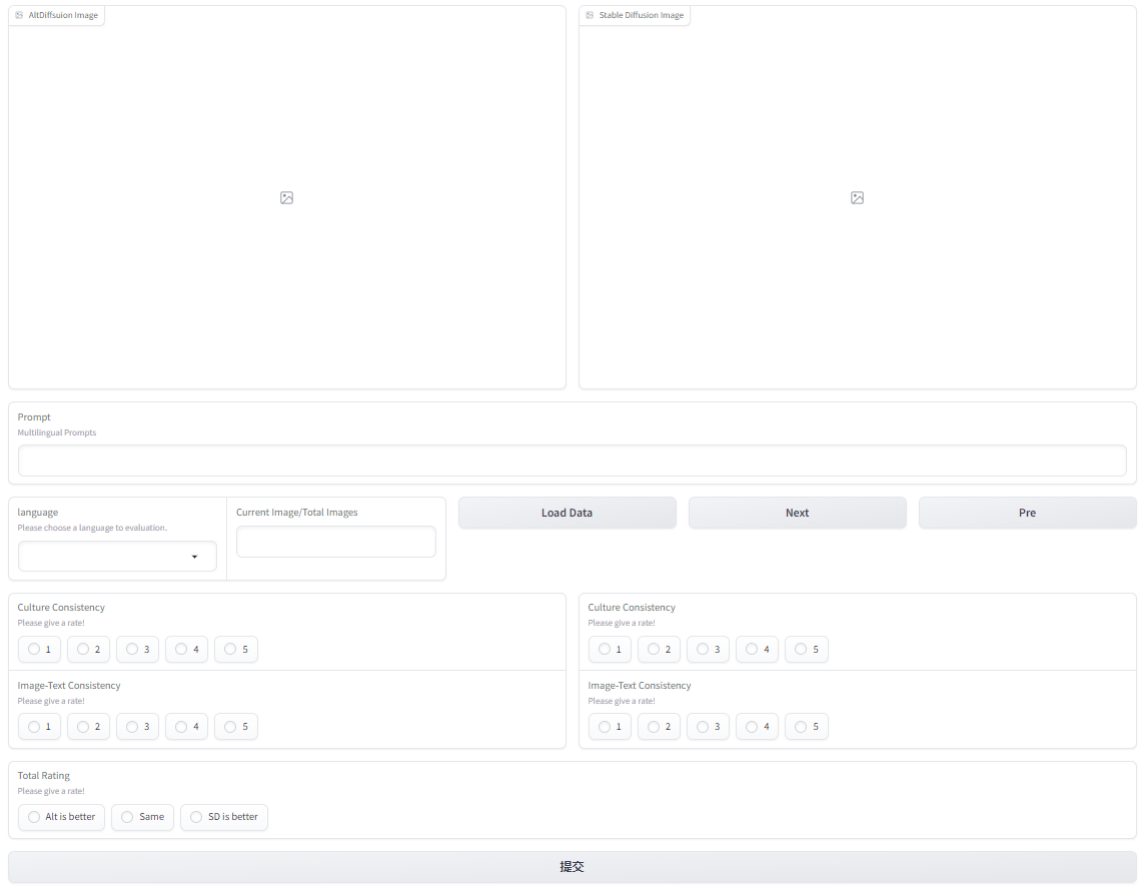1144x890 pixels.
Task: Focus the Multilingual Prompts text field
Action: 572,461
